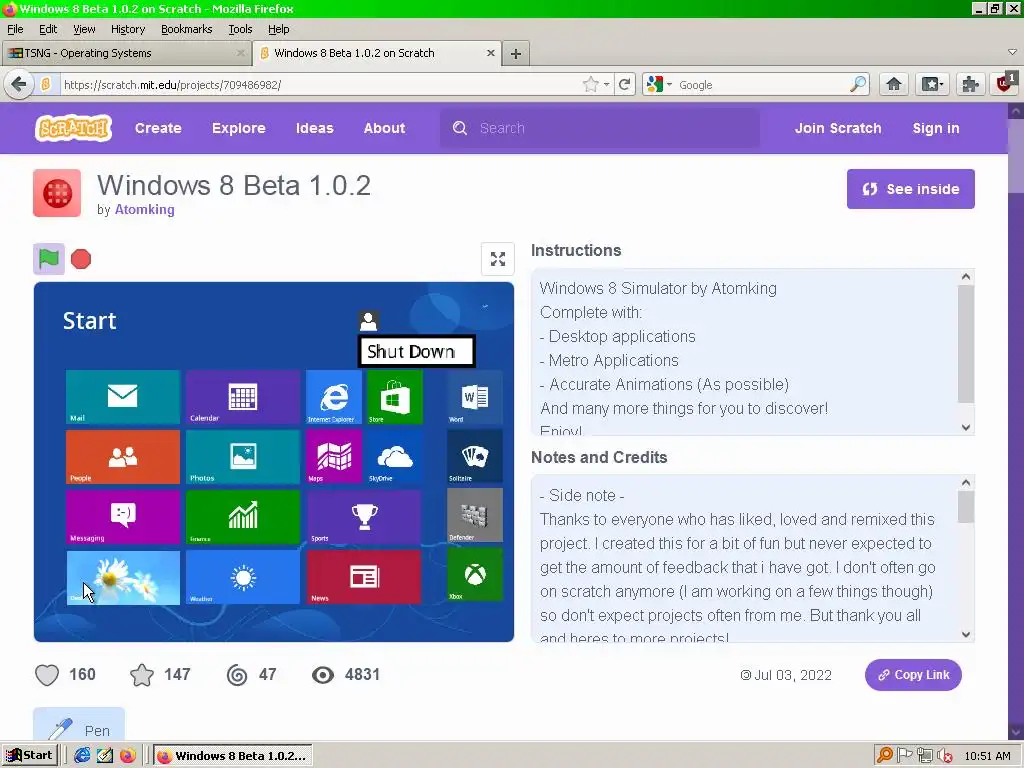The image size is (1024, 768).
Task: Click the Firefox Home button
Action: tap(894, 84)
